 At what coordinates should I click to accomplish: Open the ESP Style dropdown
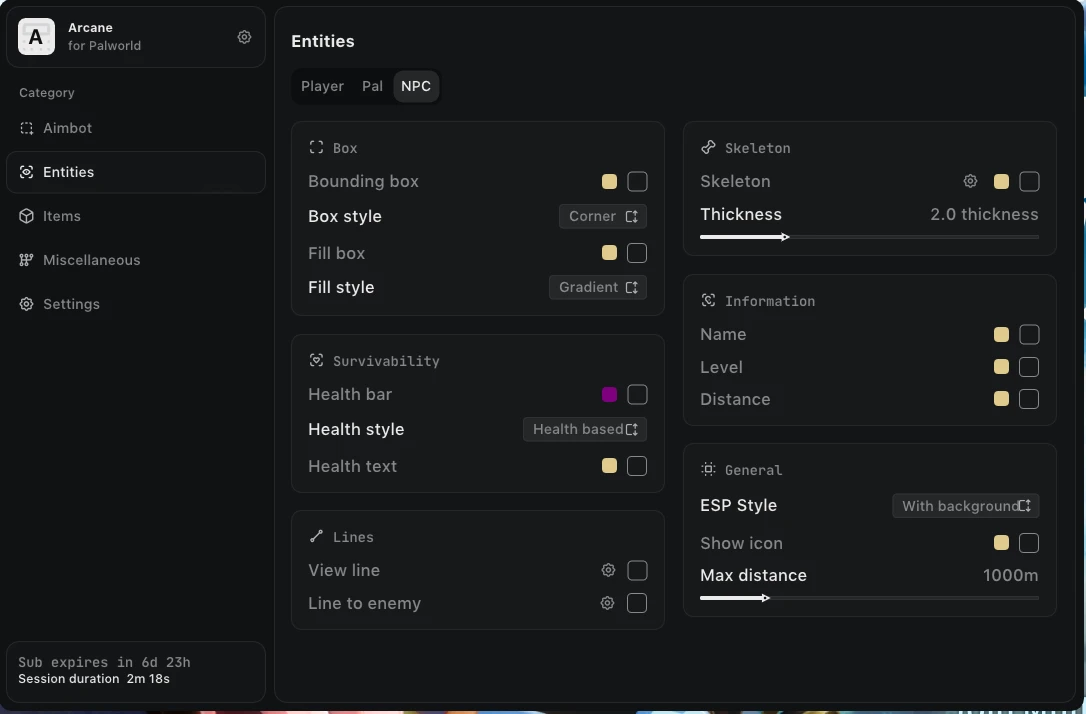point(965,506)
